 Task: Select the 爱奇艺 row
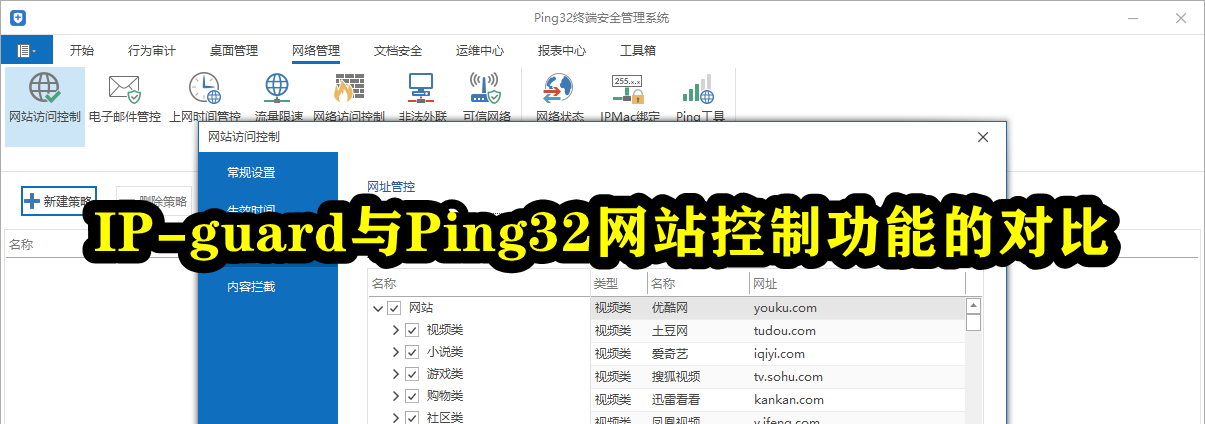click(778, 354)
